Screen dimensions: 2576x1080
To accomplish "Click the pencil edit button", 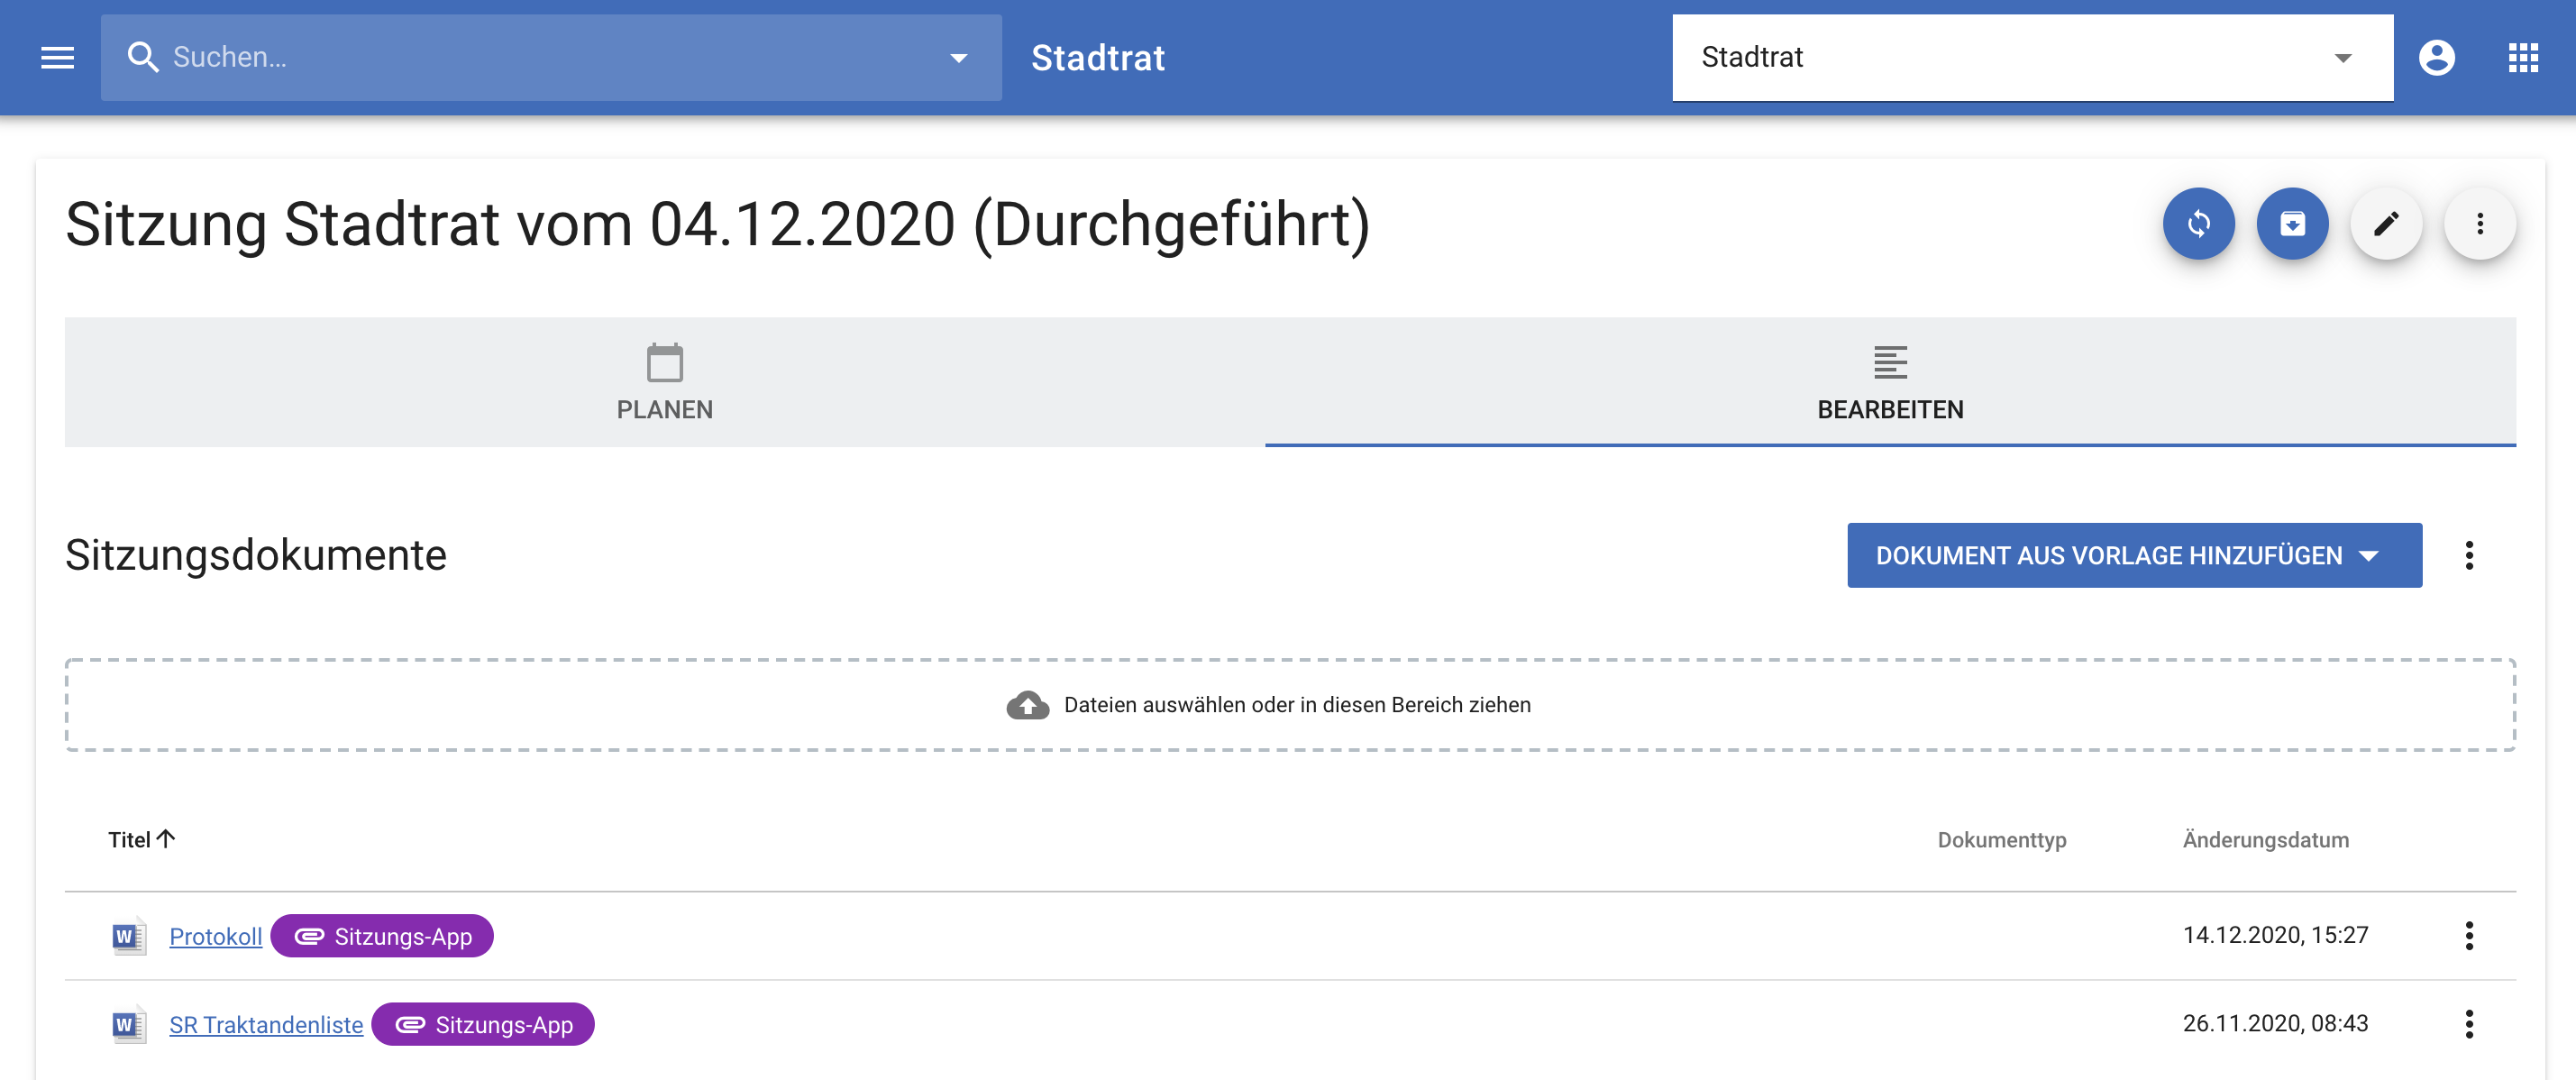I will click(2386, 224).
